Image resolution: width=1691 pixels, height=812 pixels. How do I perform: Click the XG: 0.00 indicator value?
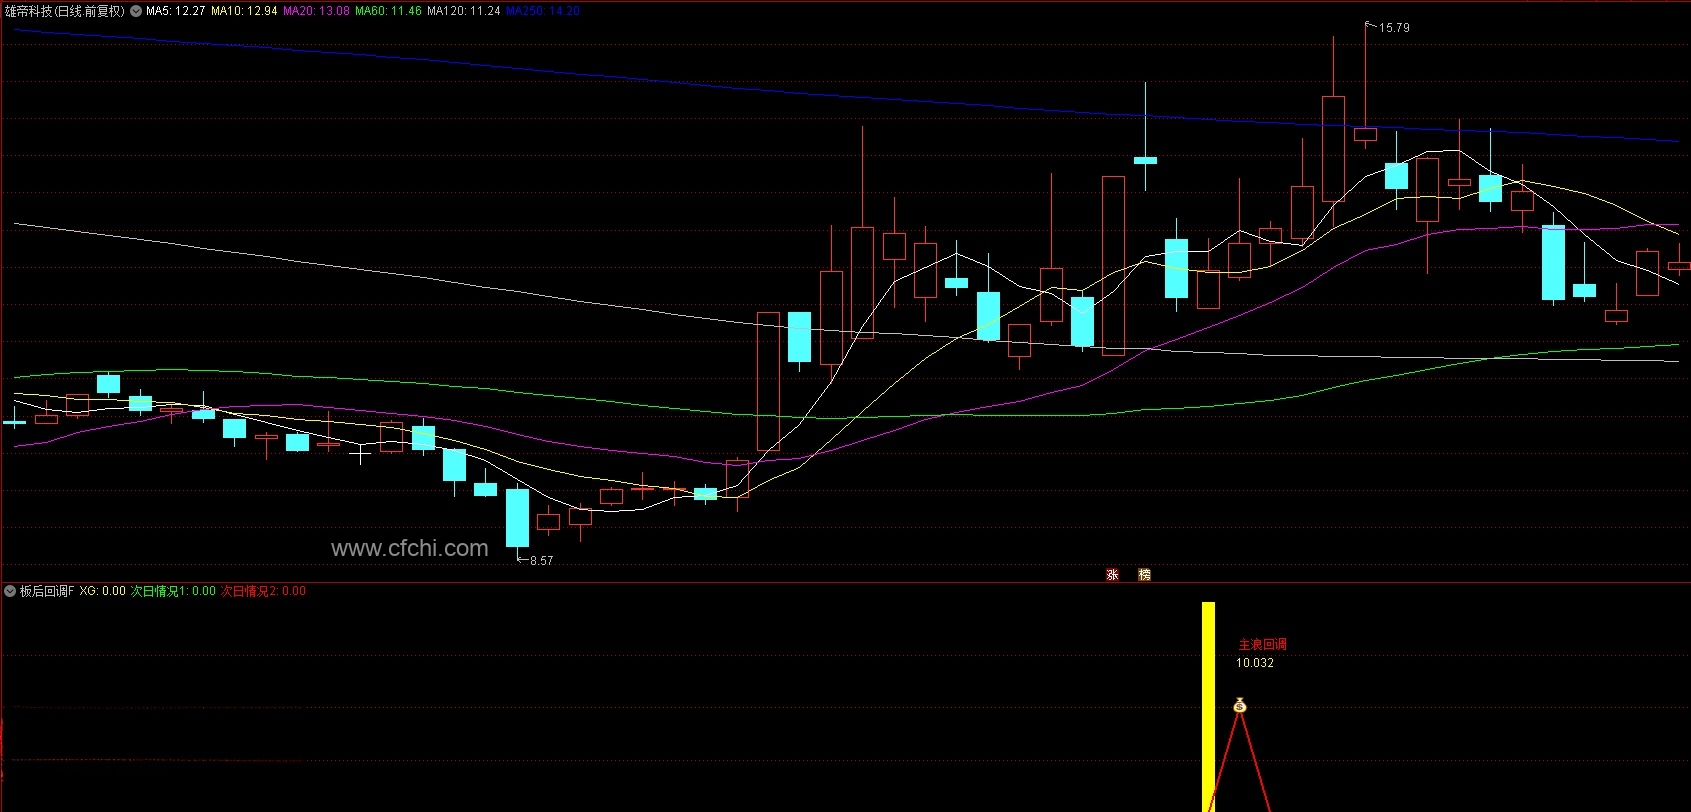click(x=102, y=591)
